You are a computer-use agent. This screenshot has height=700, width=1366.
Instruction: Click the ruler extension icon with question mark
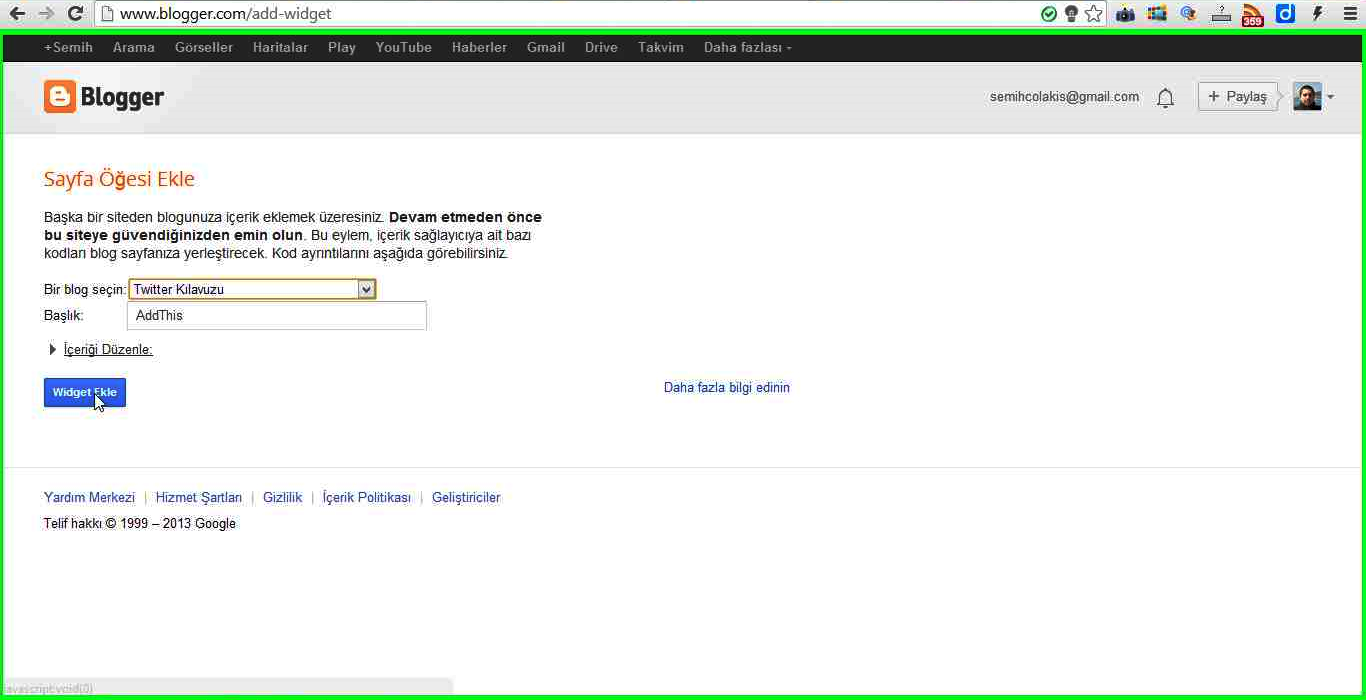[x=1221, y=14]
